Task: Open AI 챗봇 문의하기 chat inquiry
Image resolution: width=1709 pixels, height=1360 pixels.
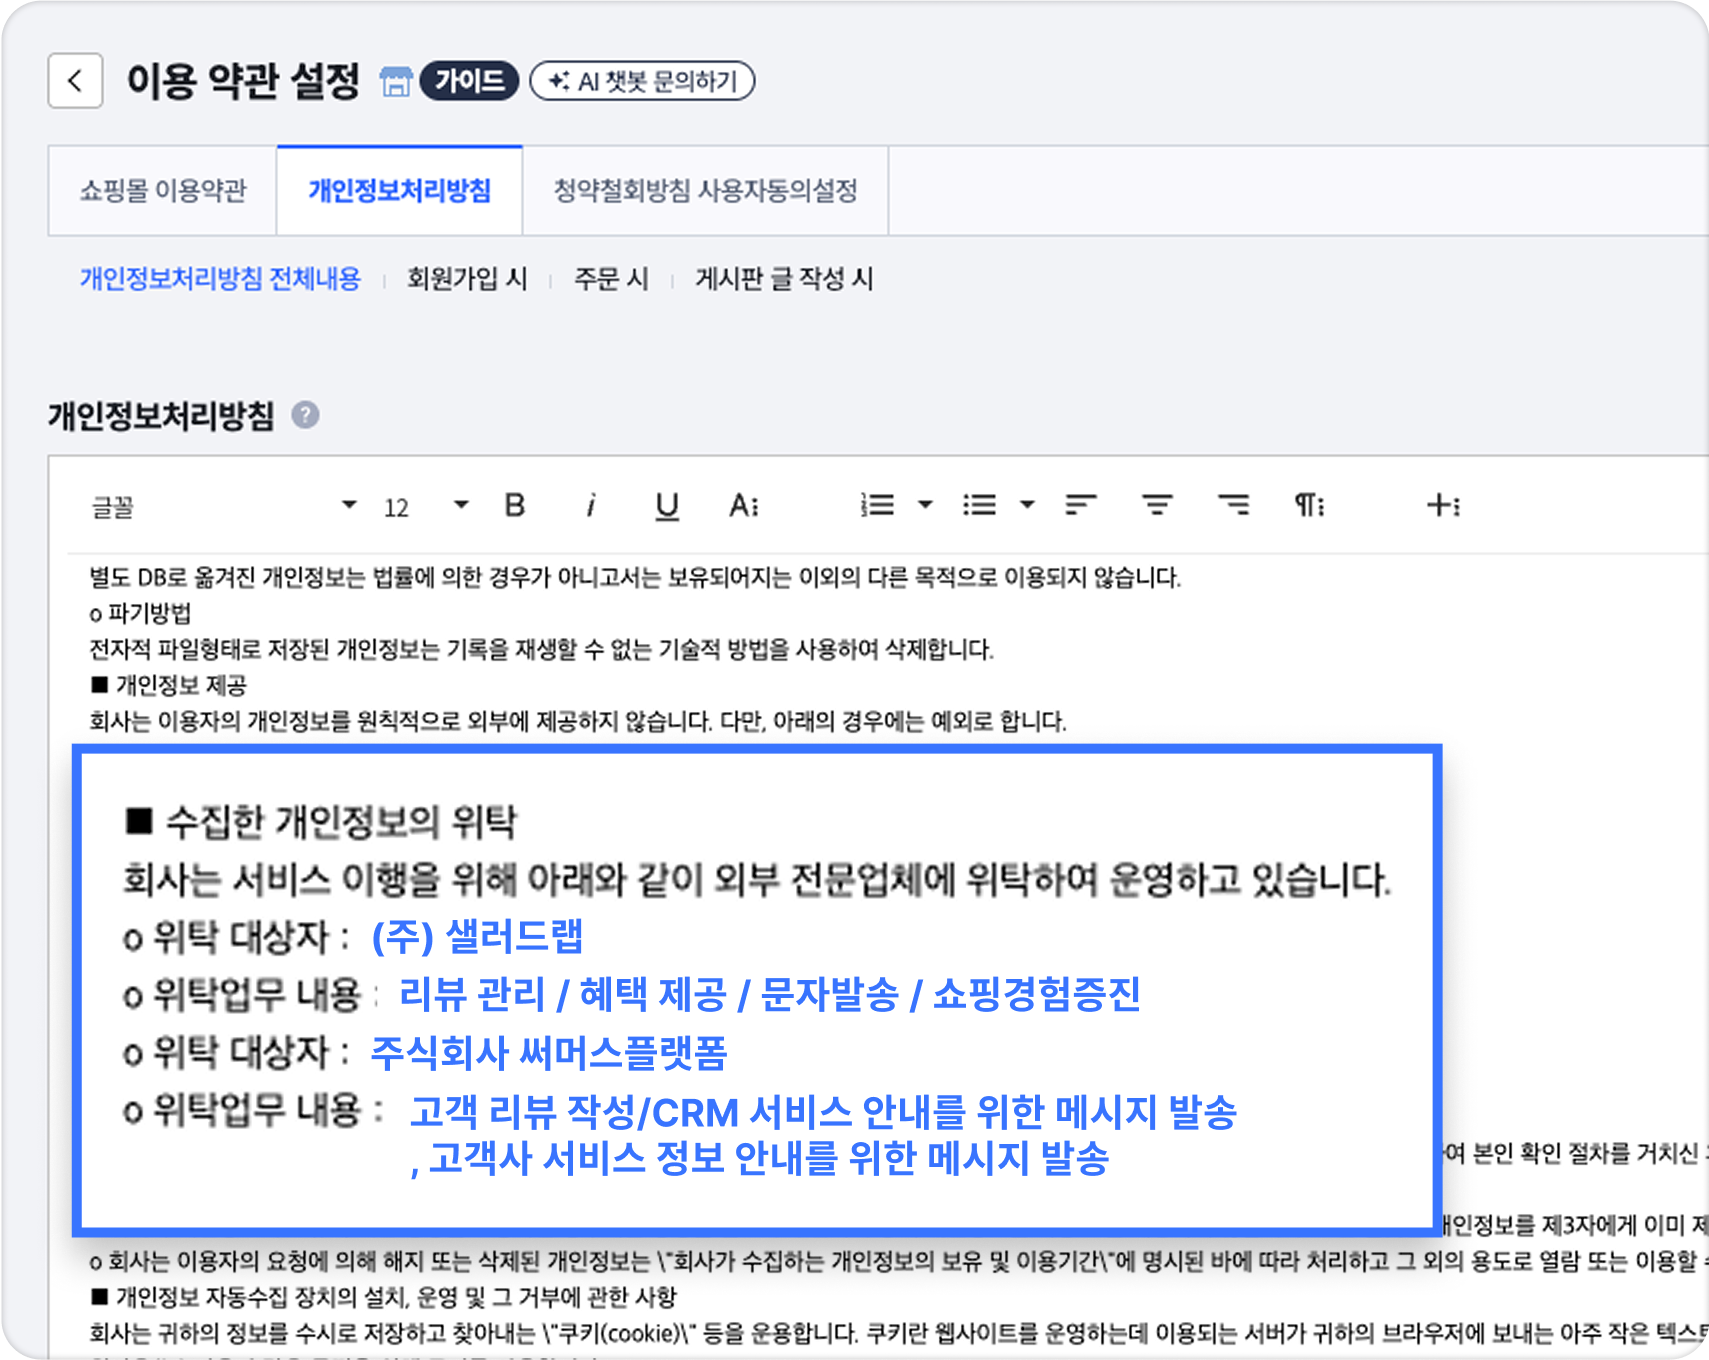Action: pyautogui.click(x=642, y=81)
